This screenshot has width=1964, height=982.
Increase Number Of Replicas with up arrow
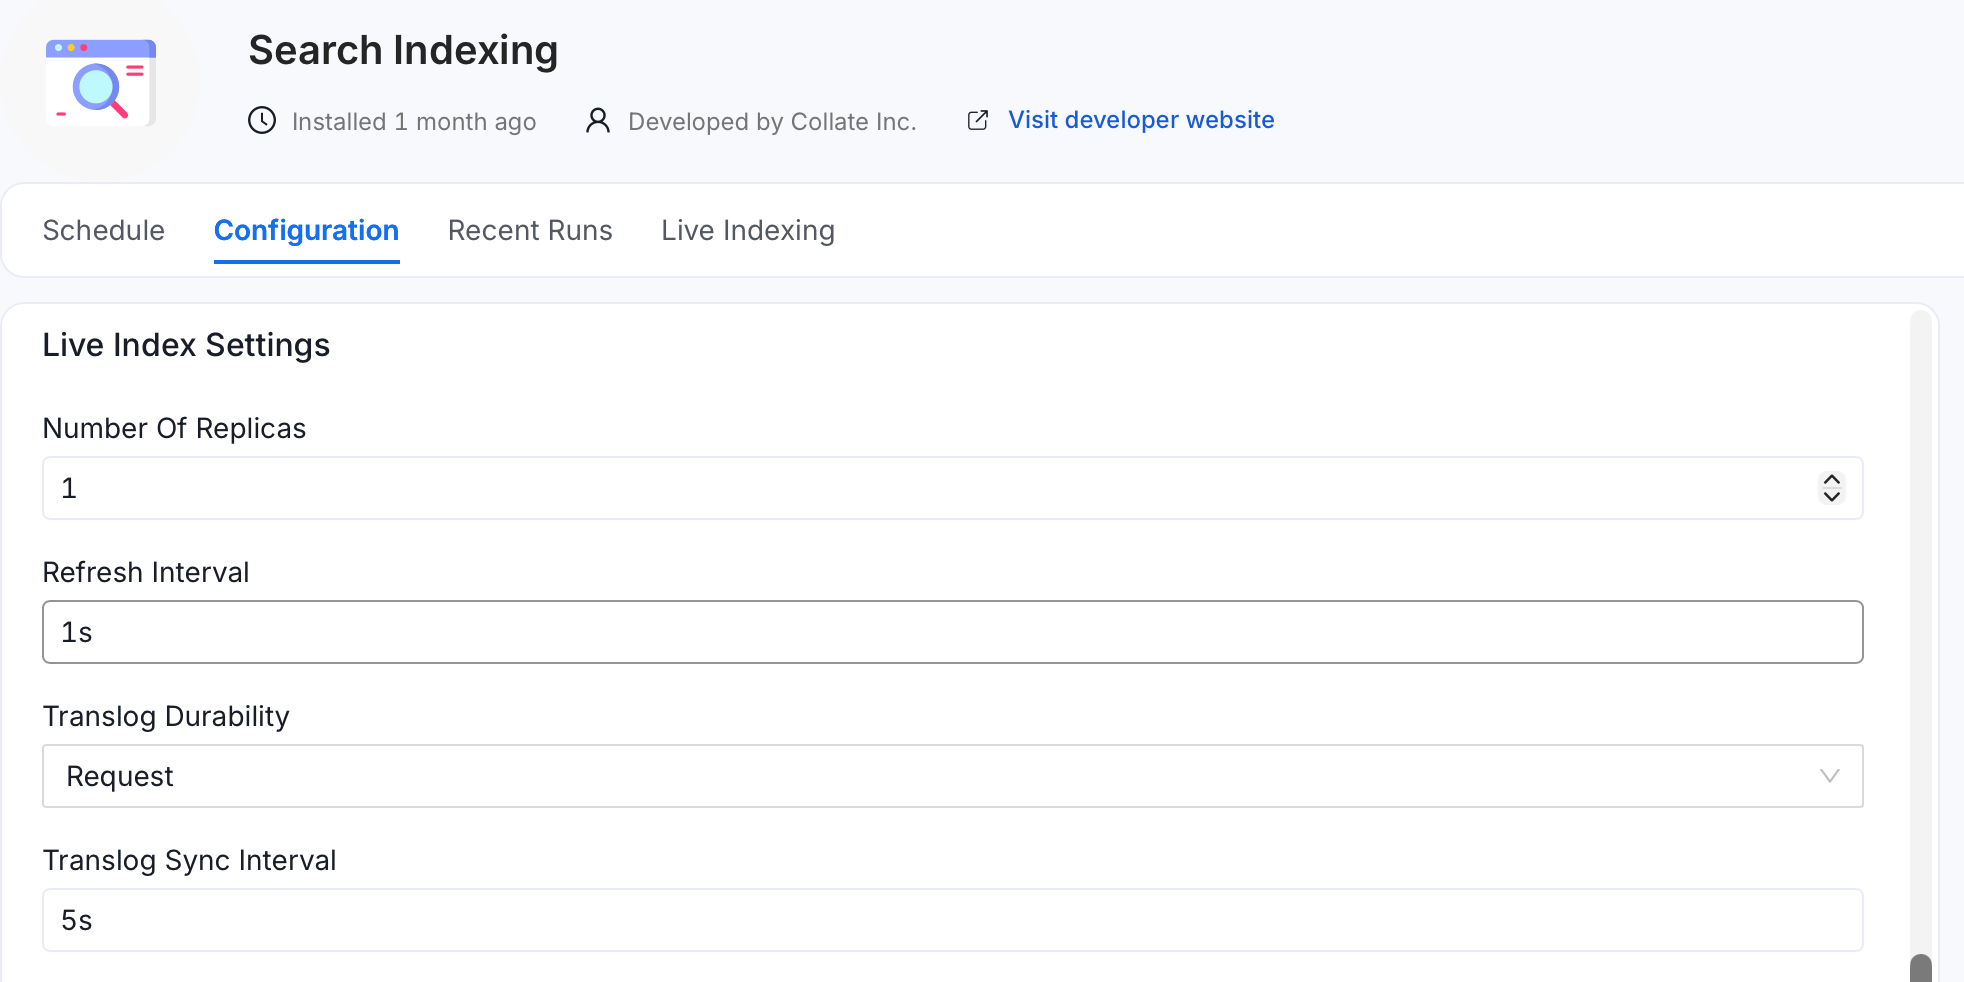pyautogui.click(x=1832, y=480)
